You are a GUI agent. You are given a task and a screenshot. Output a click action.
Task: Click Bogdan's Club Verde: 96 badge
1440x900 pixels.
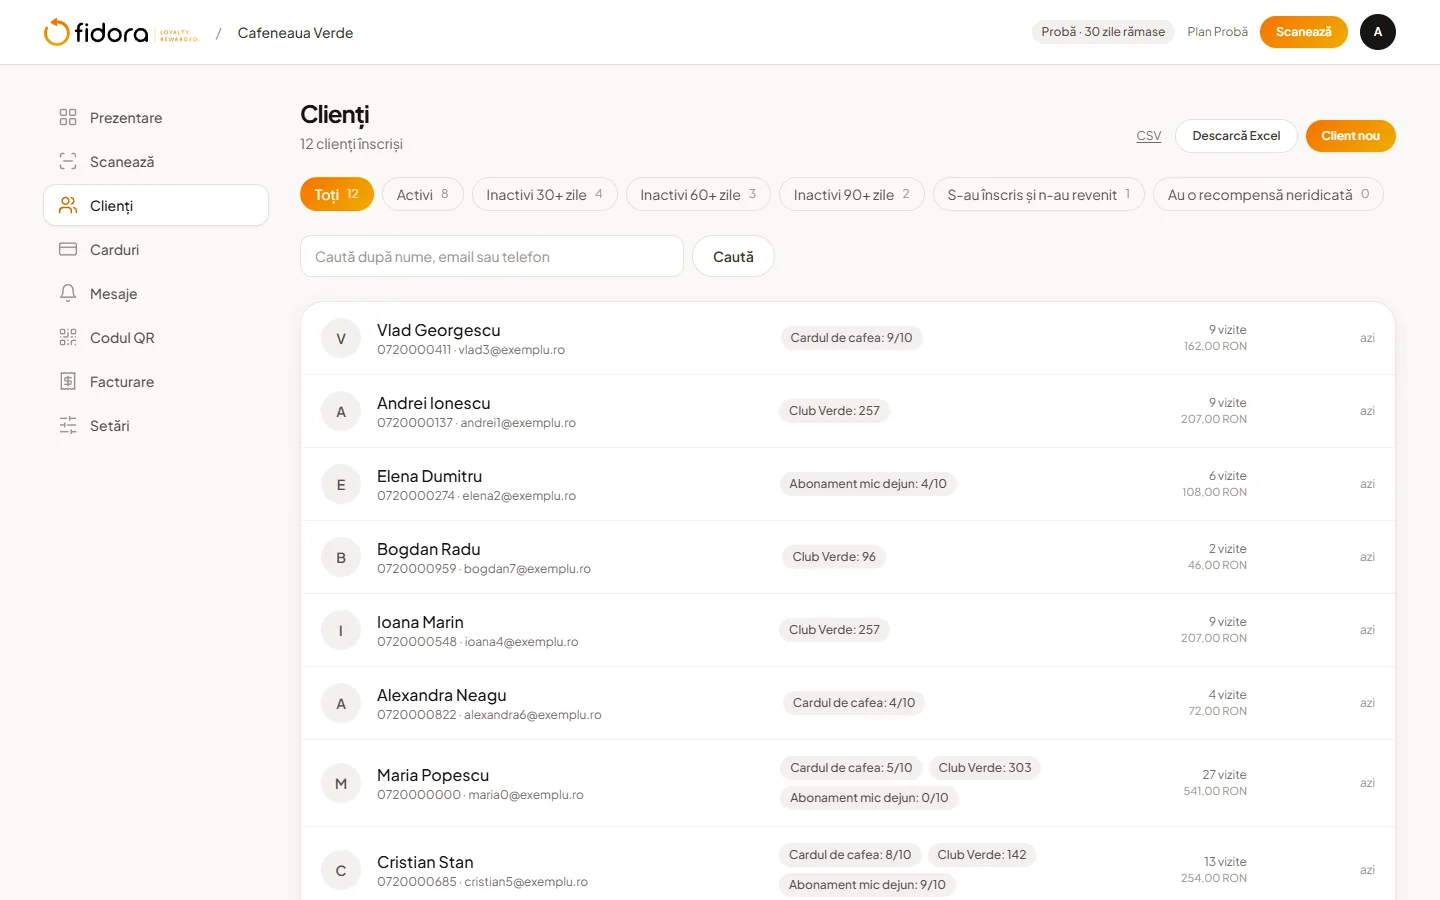(x=834, y=557)
